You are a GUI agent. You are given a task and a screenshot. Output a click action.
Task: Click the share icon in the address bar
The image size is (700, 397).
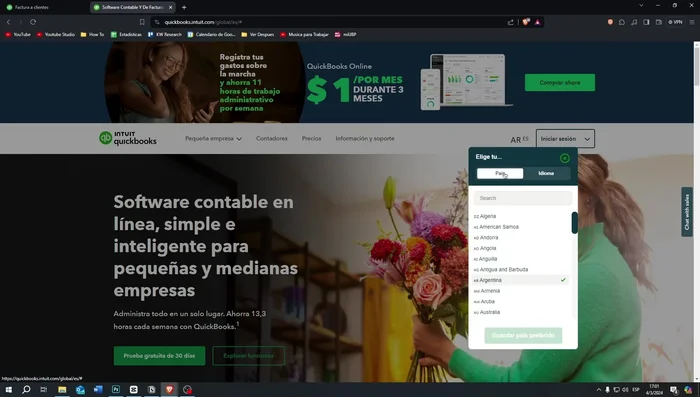click(x=511, y=22)
